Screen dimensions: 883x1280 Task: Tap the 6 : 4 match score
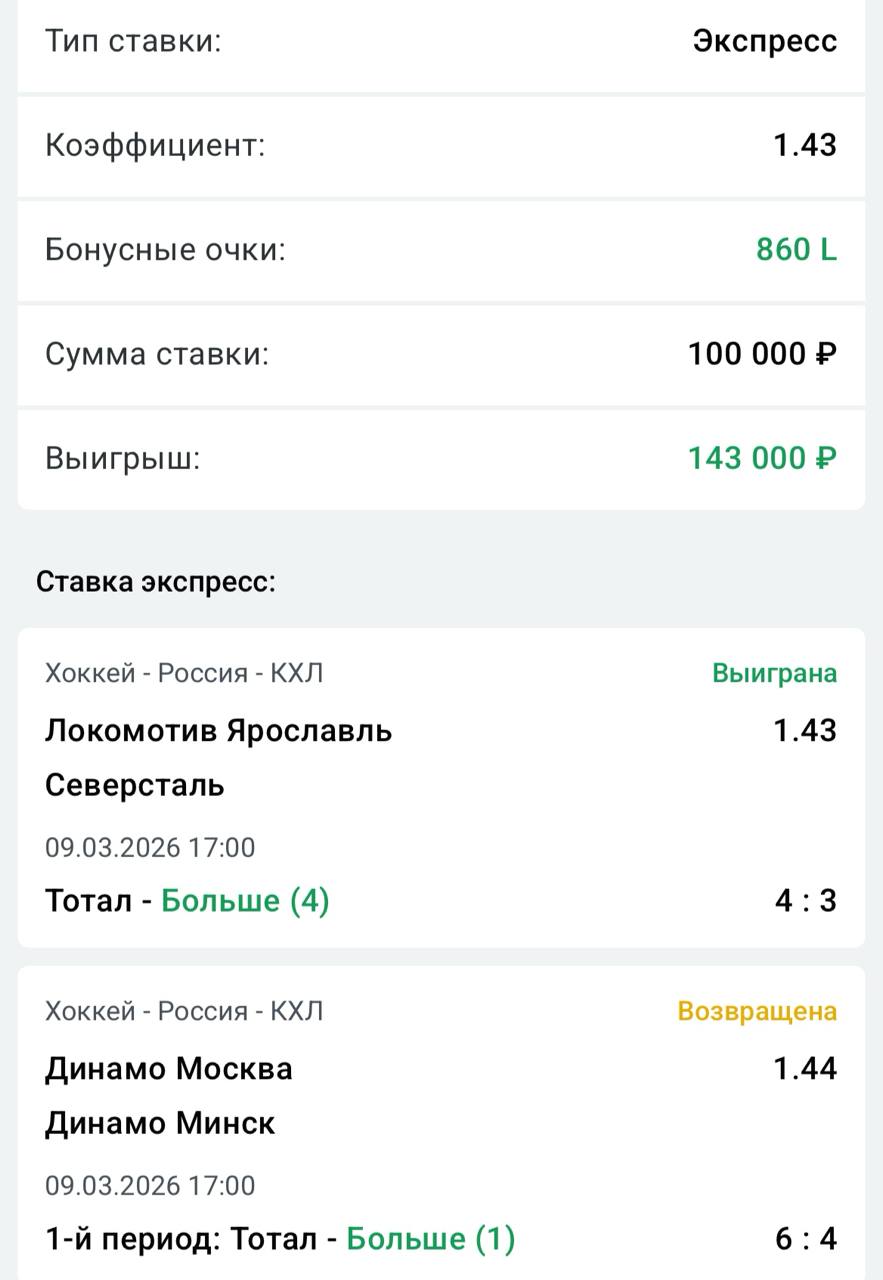805,1239
